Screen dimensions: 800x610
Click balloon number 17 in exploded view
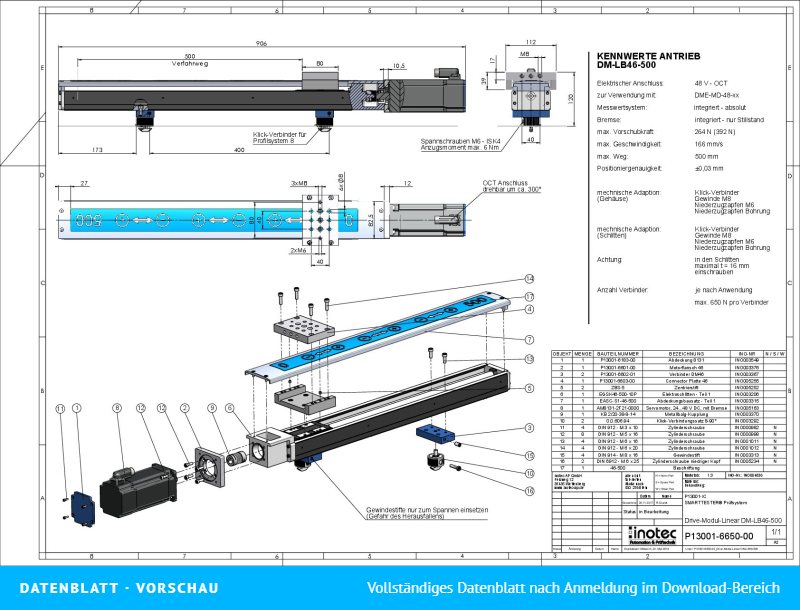pyautogui.click(x=529, y=297)
